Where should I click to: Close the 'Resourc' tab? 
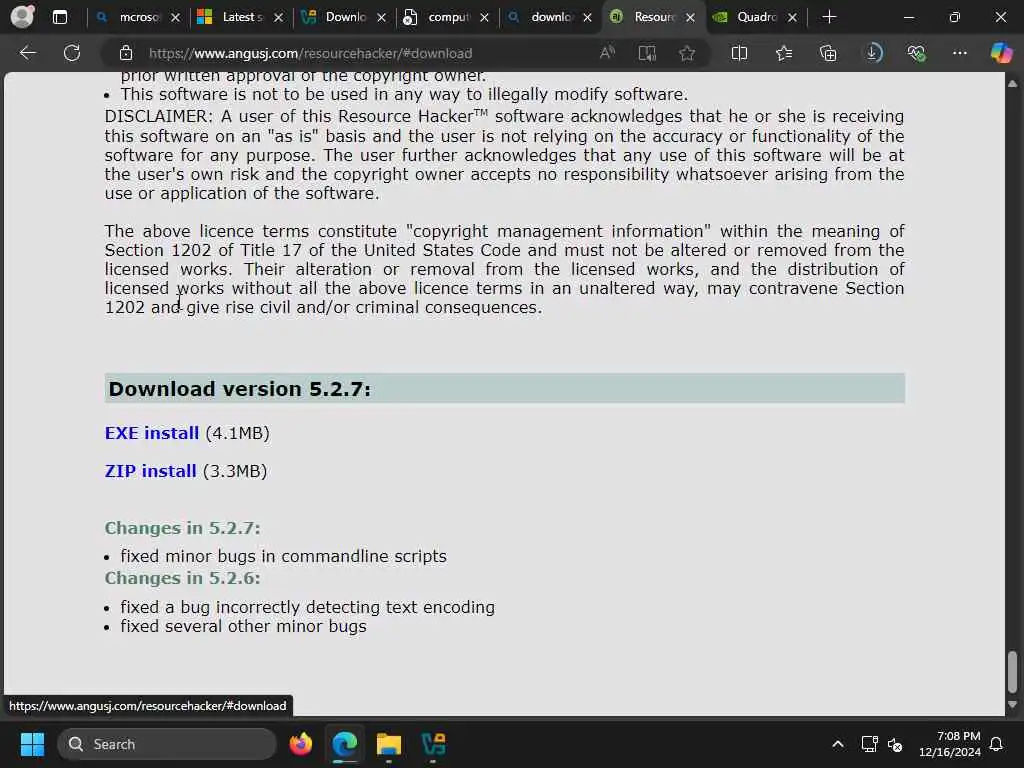tap(690, 18)
